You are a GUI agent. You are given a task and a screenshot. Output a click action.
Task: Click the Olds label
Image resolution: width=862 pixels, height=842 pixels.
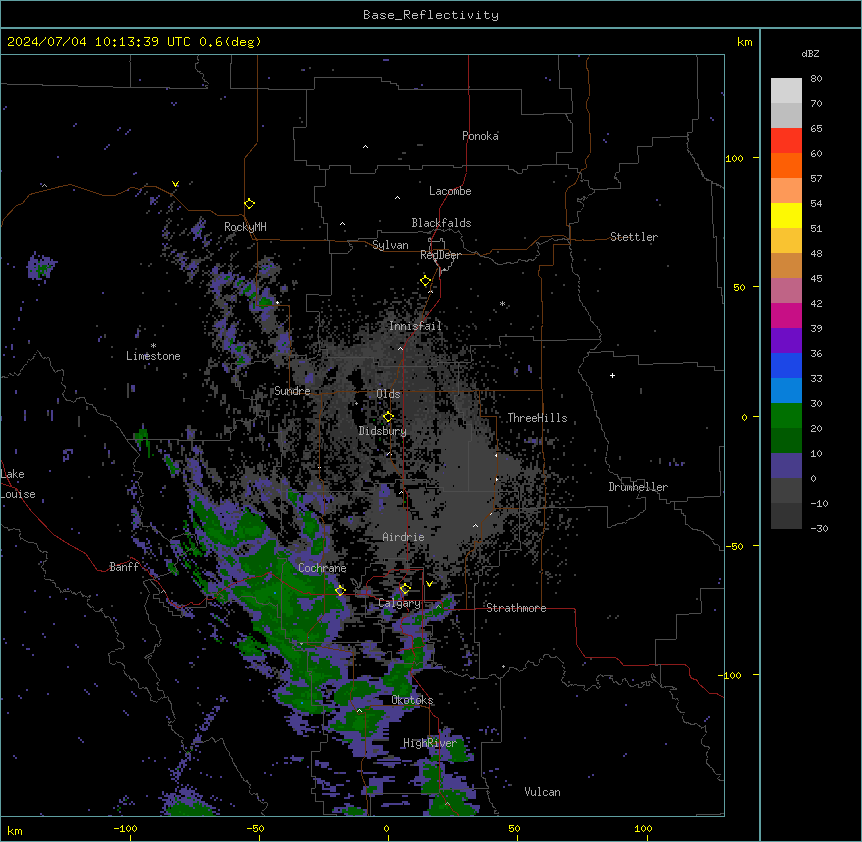(x=388, y=394)
